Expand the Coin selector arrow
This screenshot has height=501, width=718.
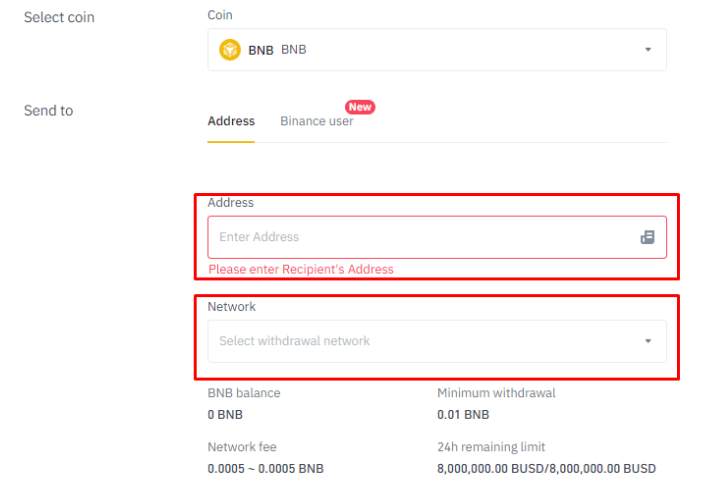point(648,49)
